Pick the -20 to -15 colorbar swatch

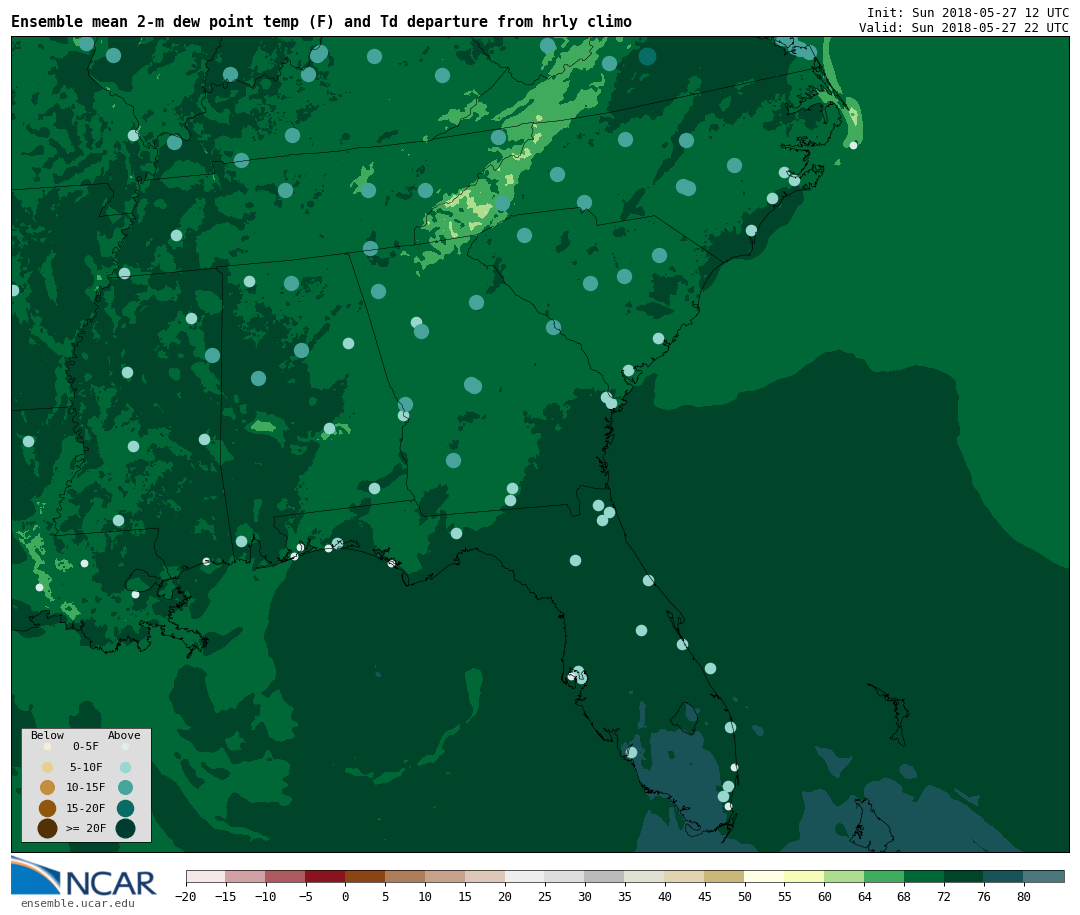click(x=206, y=876)
